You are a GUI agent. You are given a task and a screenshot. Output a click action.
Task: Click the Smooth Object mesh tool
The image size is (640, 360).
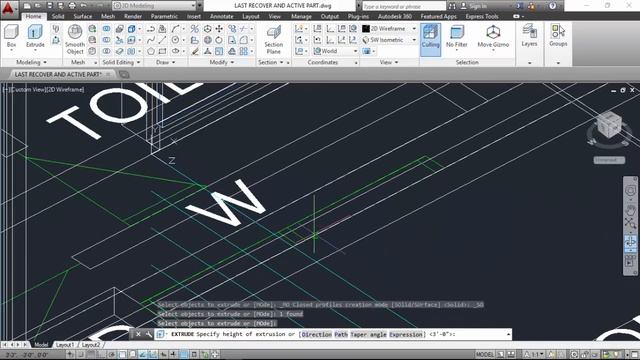[x=75, y=39]
